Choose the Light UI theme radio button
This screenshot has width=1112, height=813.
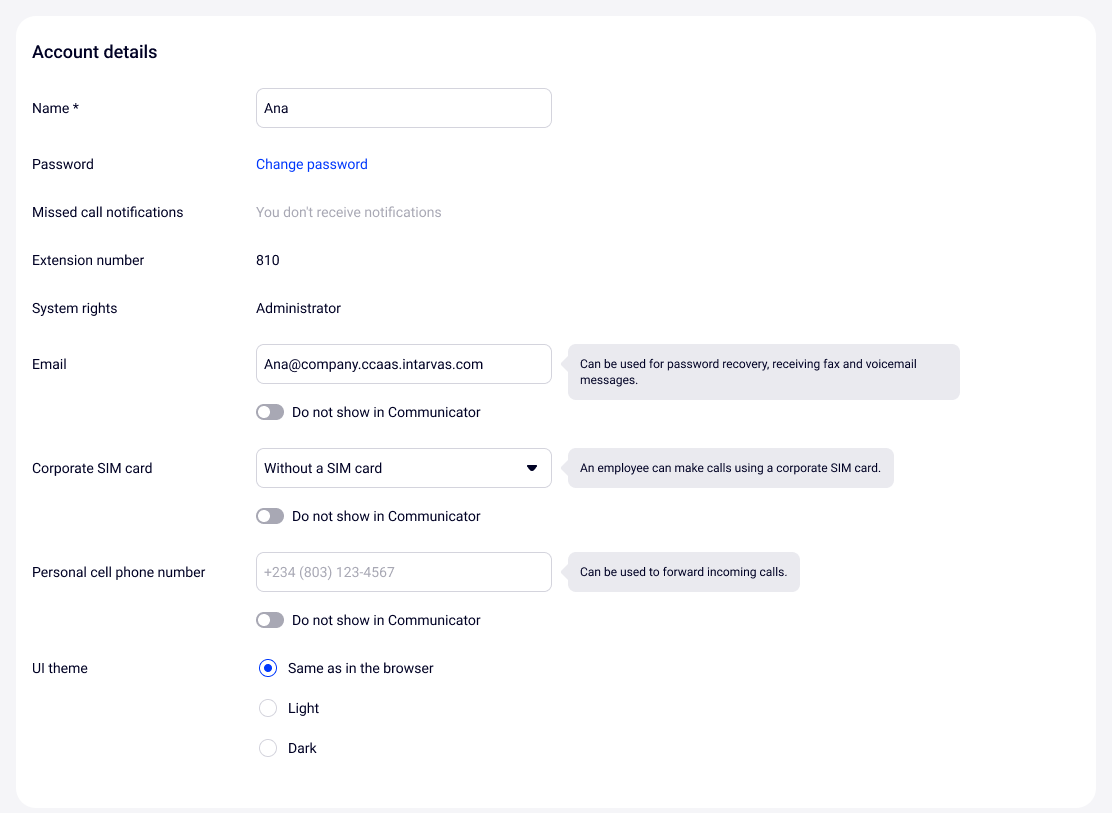coord(268,708)
